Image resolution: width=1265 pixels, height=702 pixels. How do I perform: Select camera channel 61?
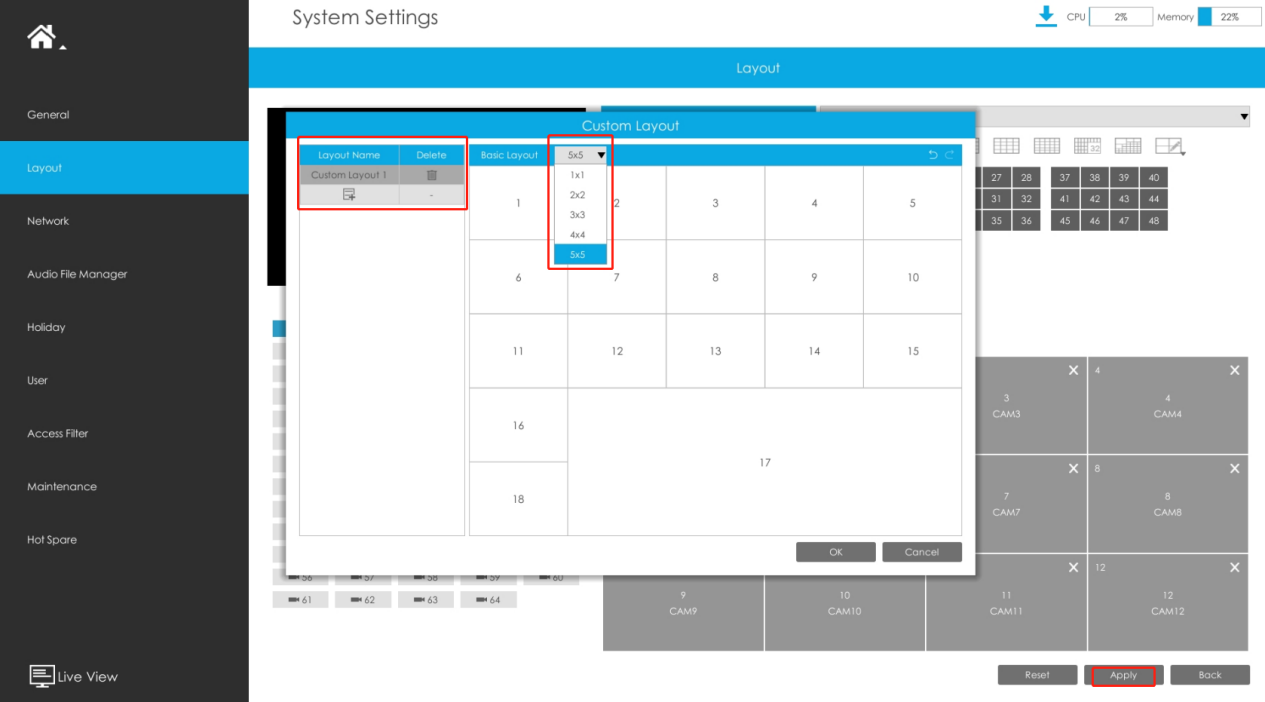point(300,600)
